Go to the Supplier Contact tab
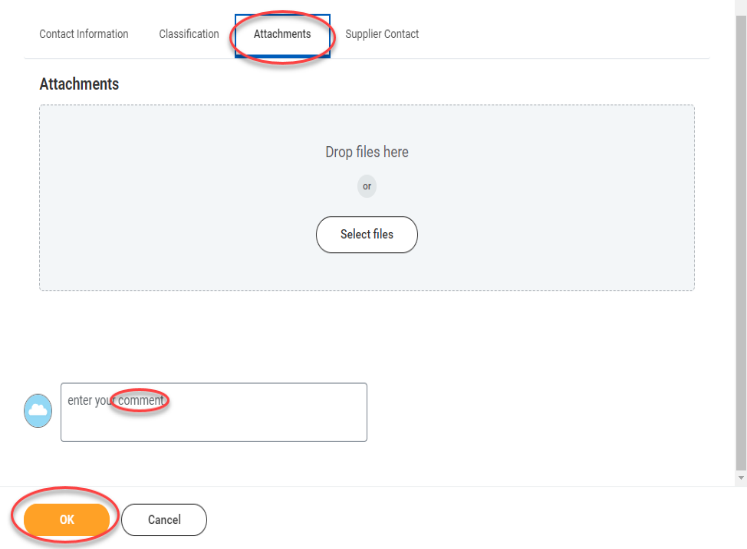Viewport: 747px width, 549px height. [382, 34]
